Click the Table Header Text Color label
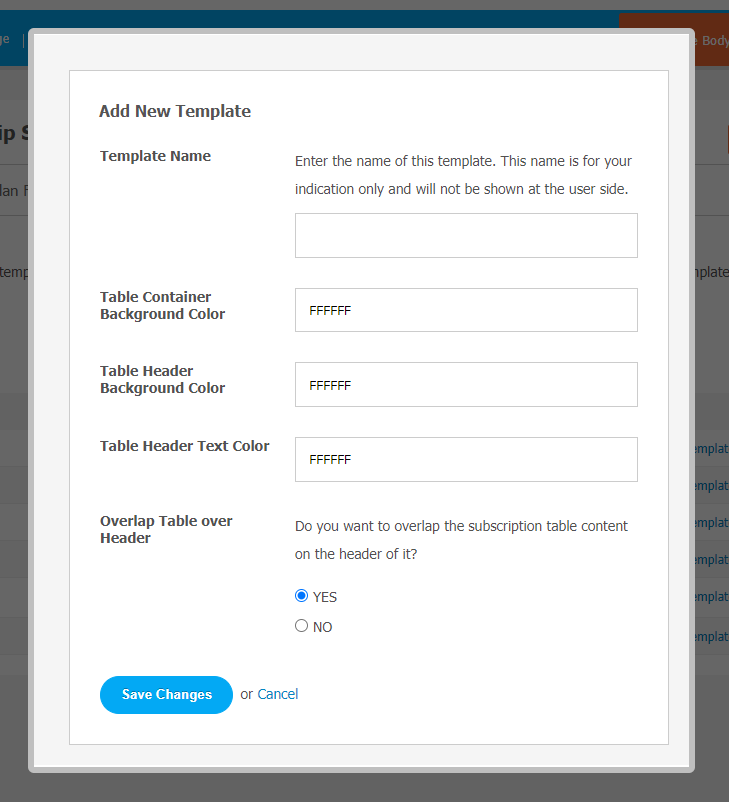 tap(184, 446)
